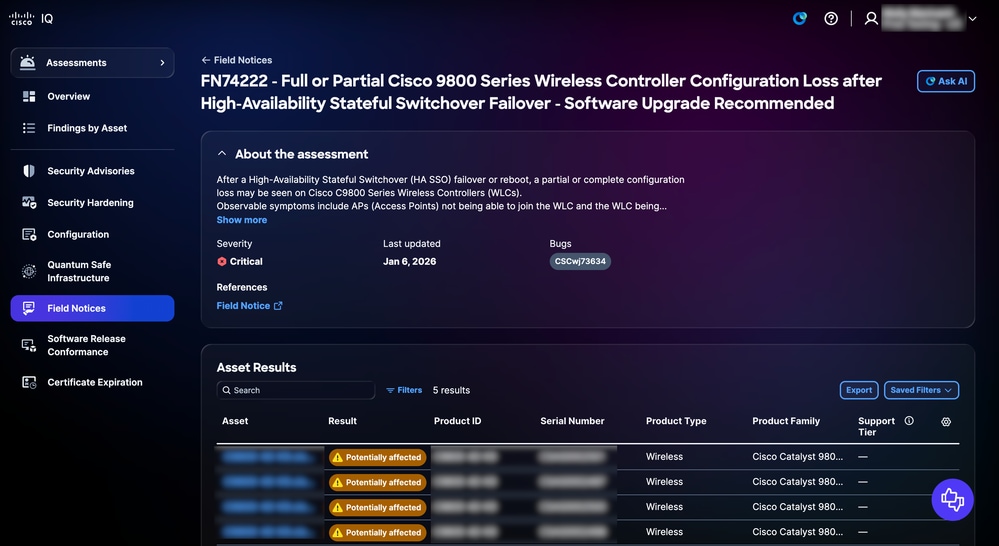Click the Cisco IQ logo
This screenshot has width=999, height=546.
(31, 18)
